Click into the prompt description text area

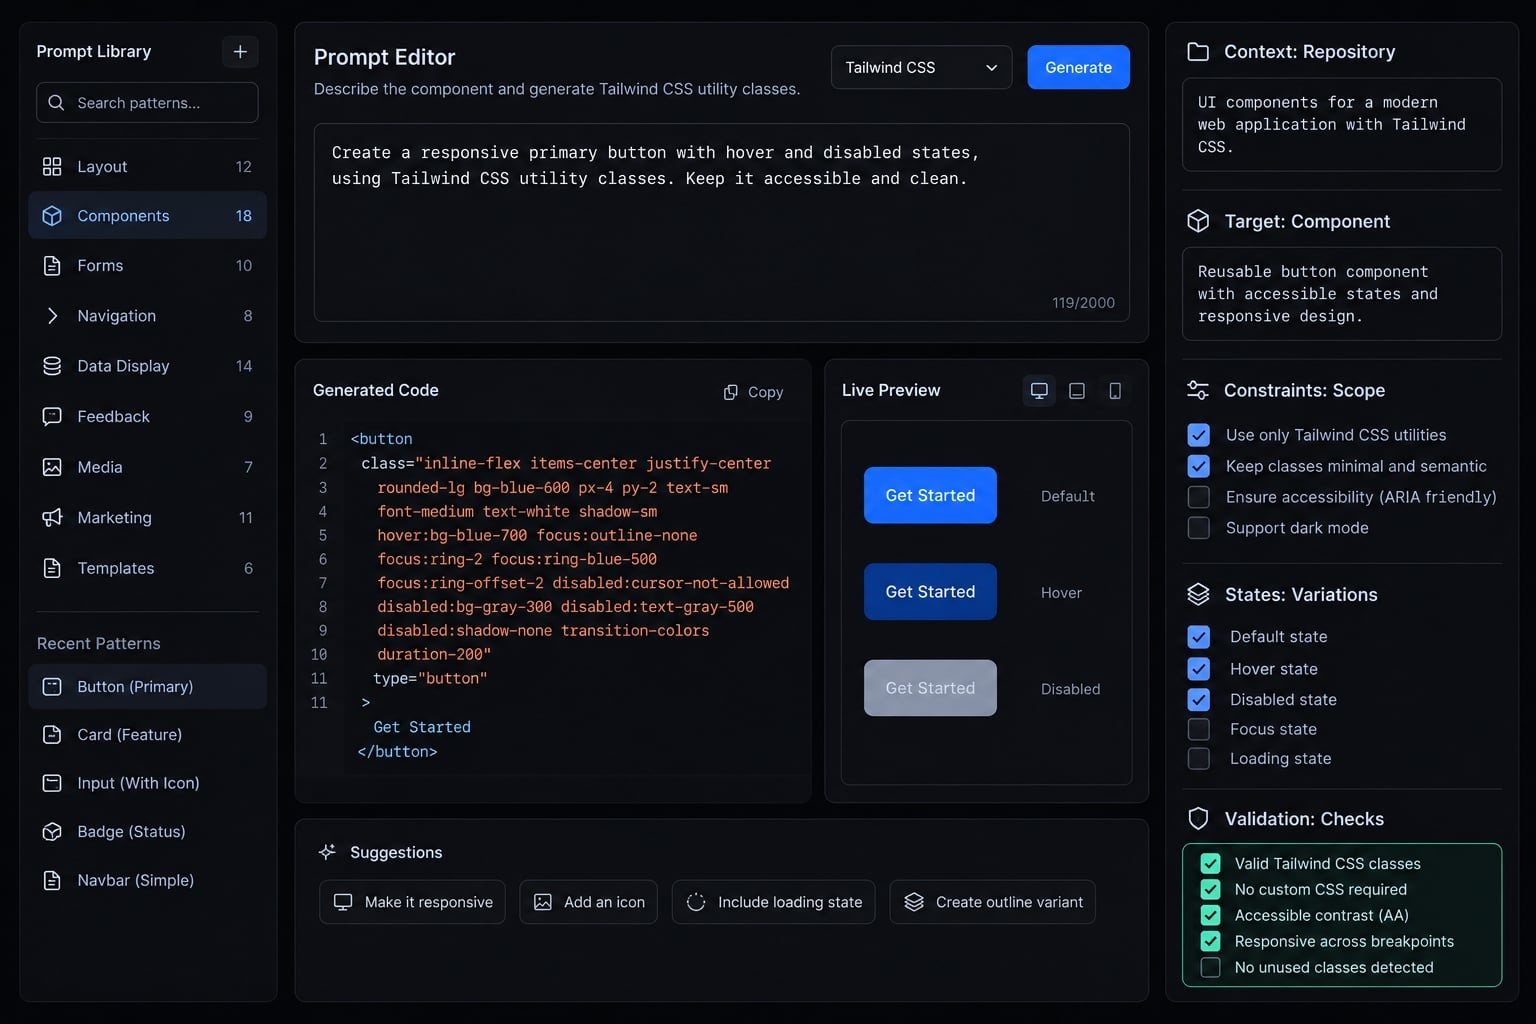click(x=721, y=222)
